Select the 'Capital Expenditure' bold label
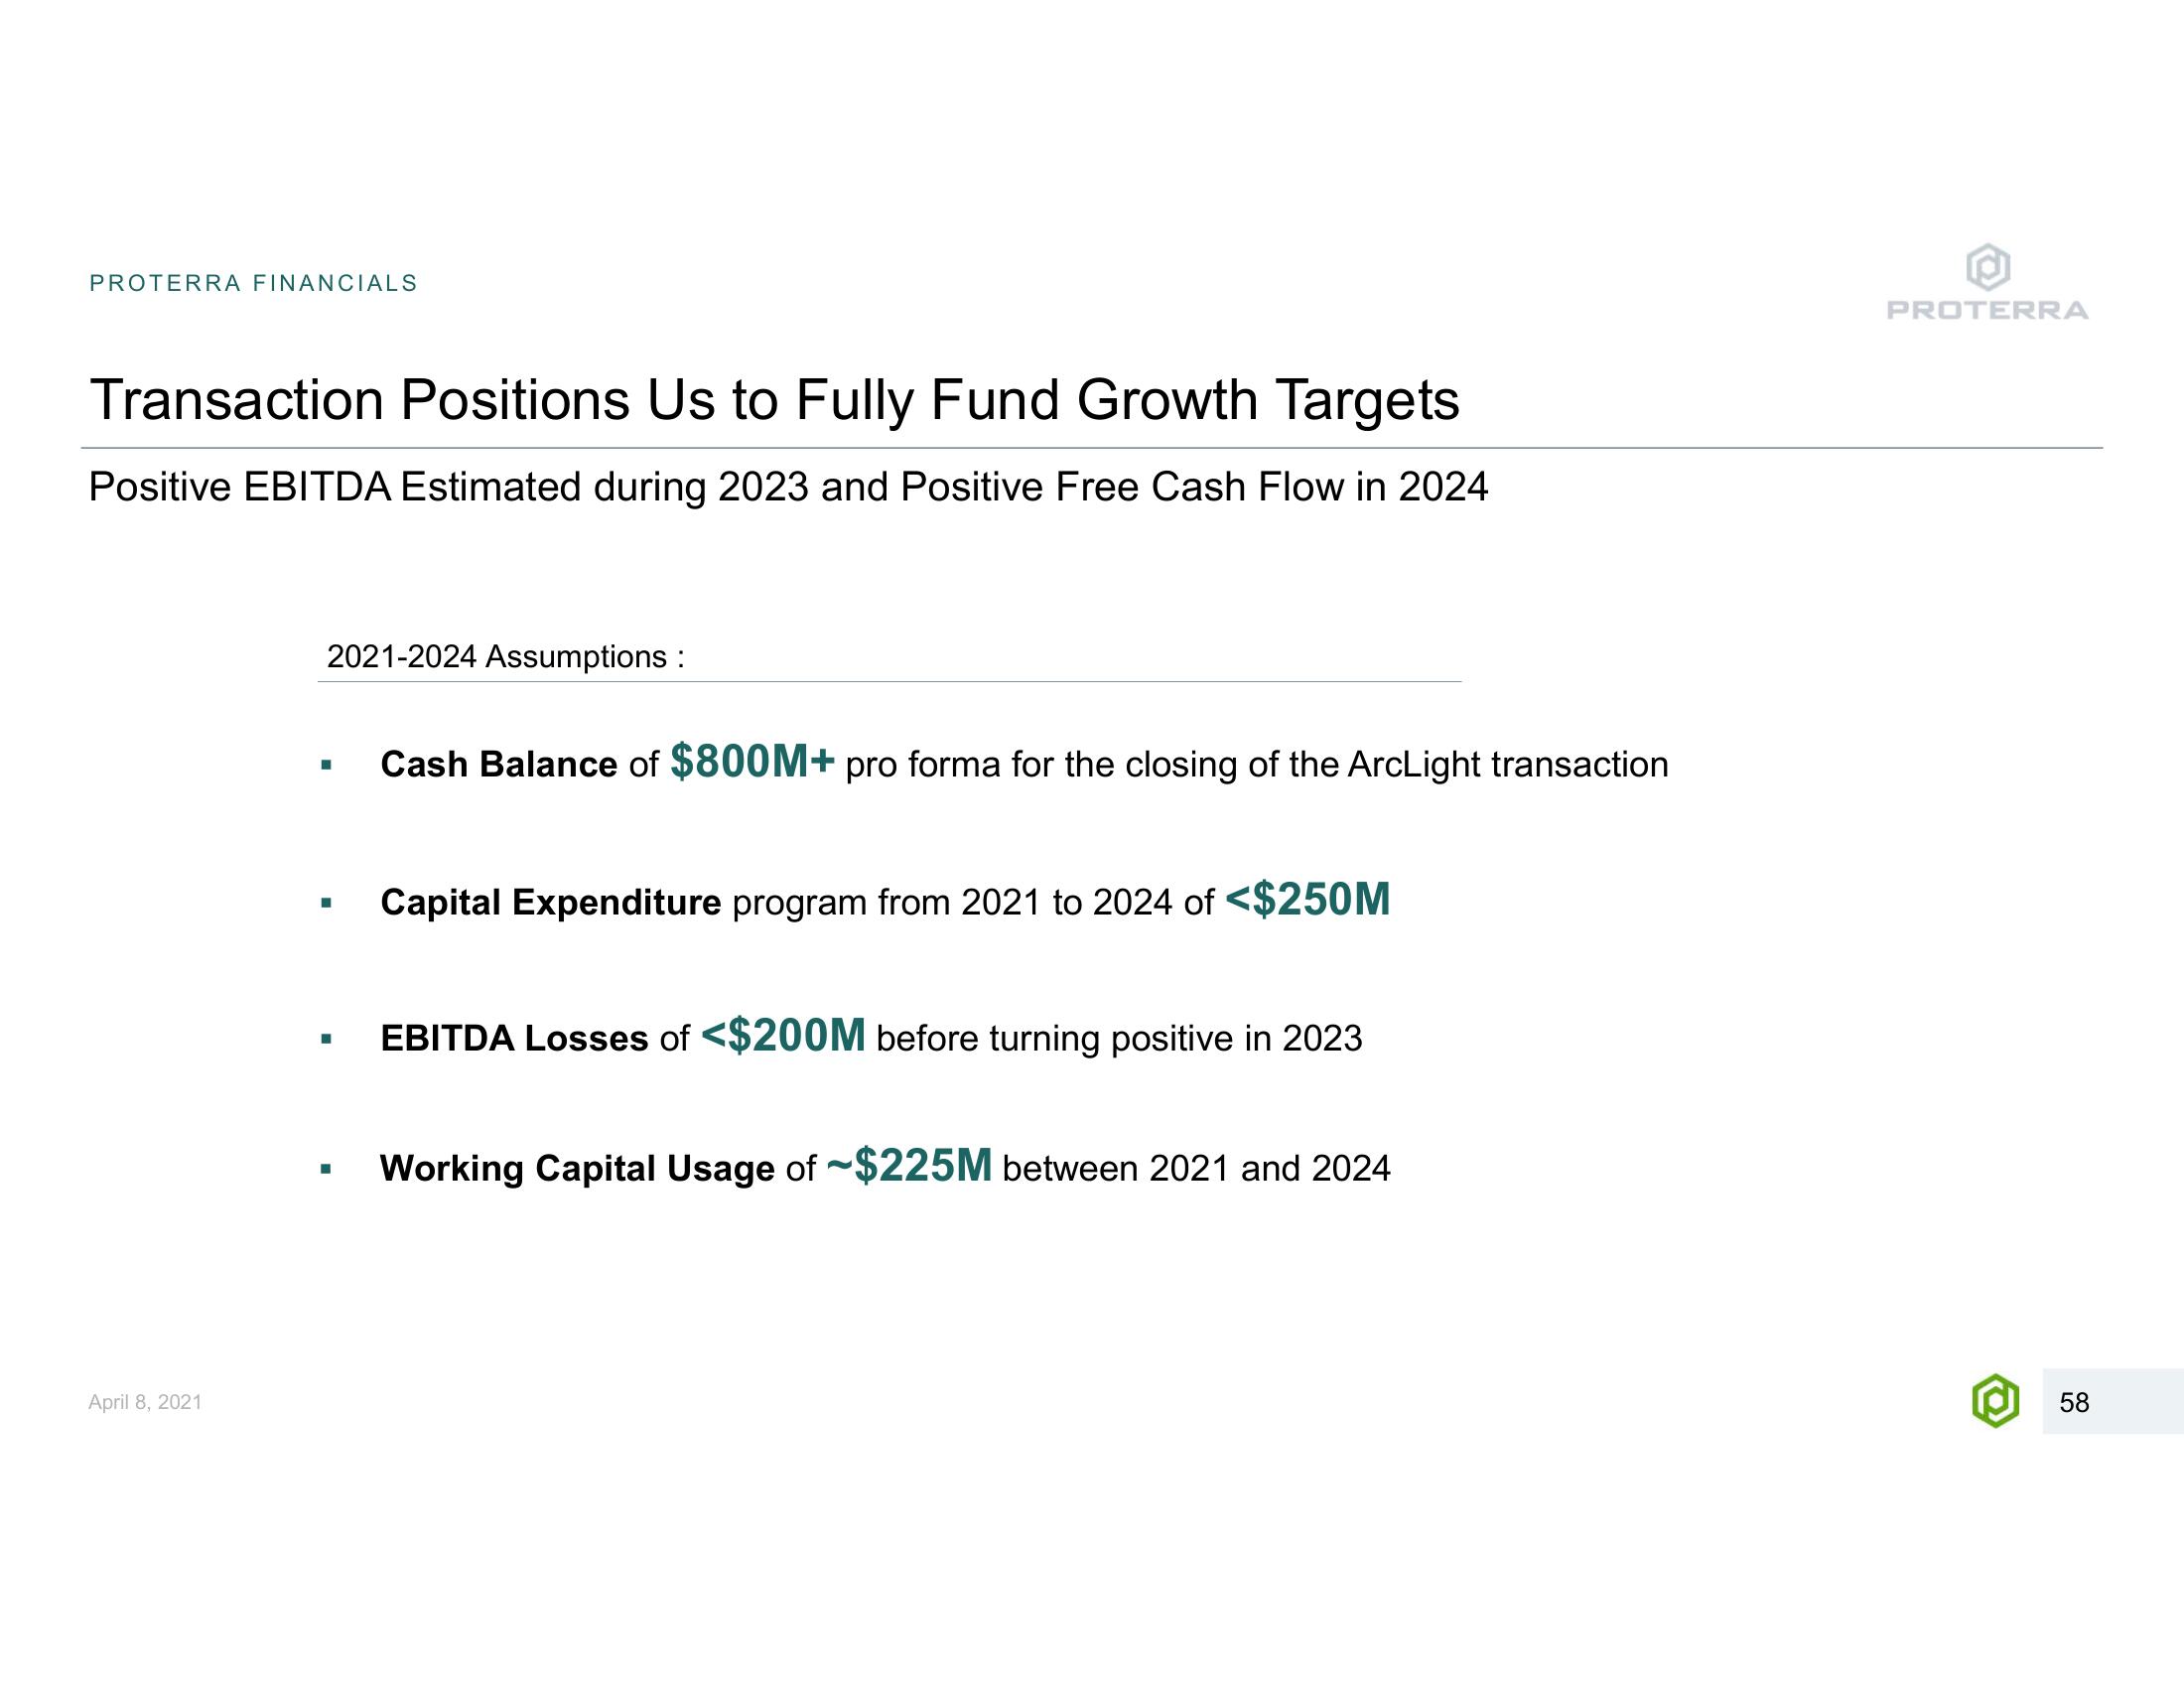The height and width of the screenshot is (1688, 2184). [550, 903]
